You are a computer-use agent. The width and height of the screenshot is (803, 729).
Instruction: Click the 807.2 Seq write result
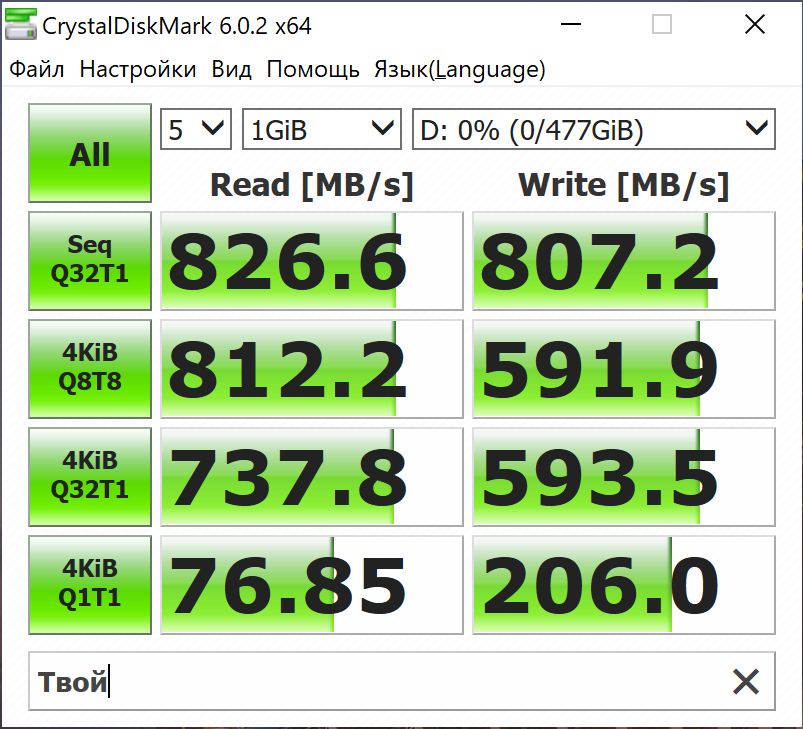coord(624,261)
